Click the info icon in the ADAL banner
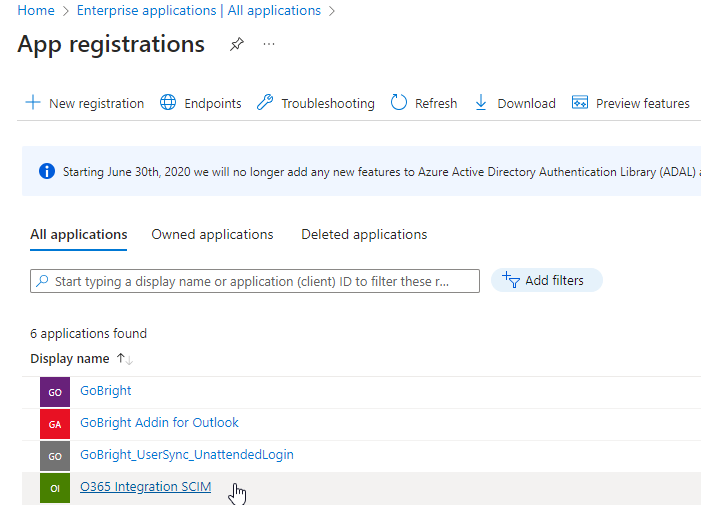 point(47,172)
